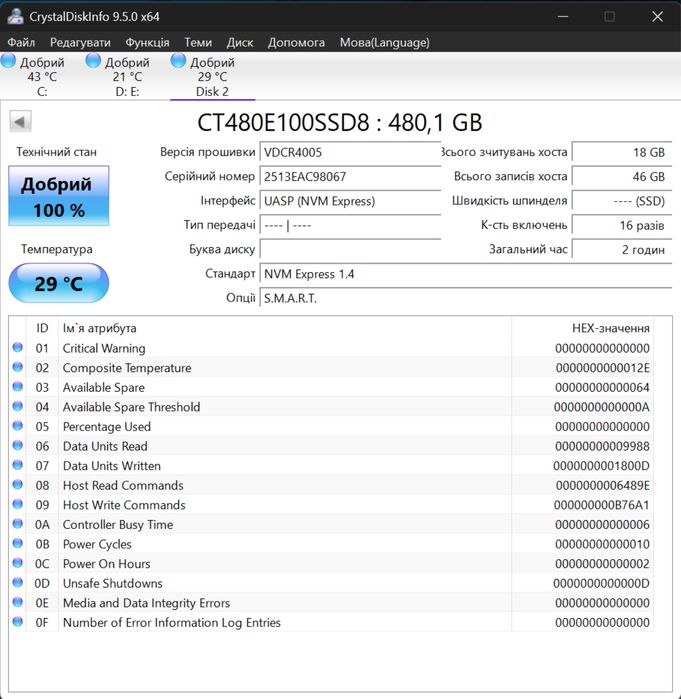
Task: Select the Power Cycles row name
Action: (x=97, y=544)
